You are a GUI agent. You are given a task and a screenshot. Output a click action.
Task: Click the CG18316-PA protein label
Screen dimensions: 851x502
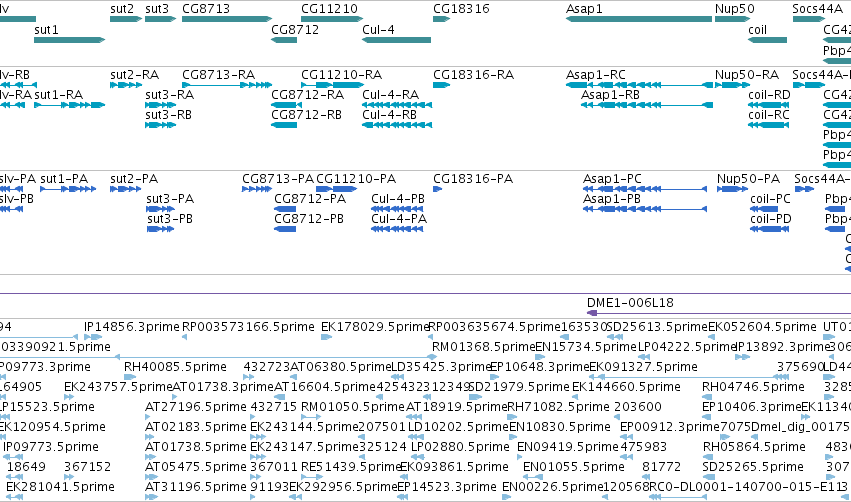click(x=473, y=179)
